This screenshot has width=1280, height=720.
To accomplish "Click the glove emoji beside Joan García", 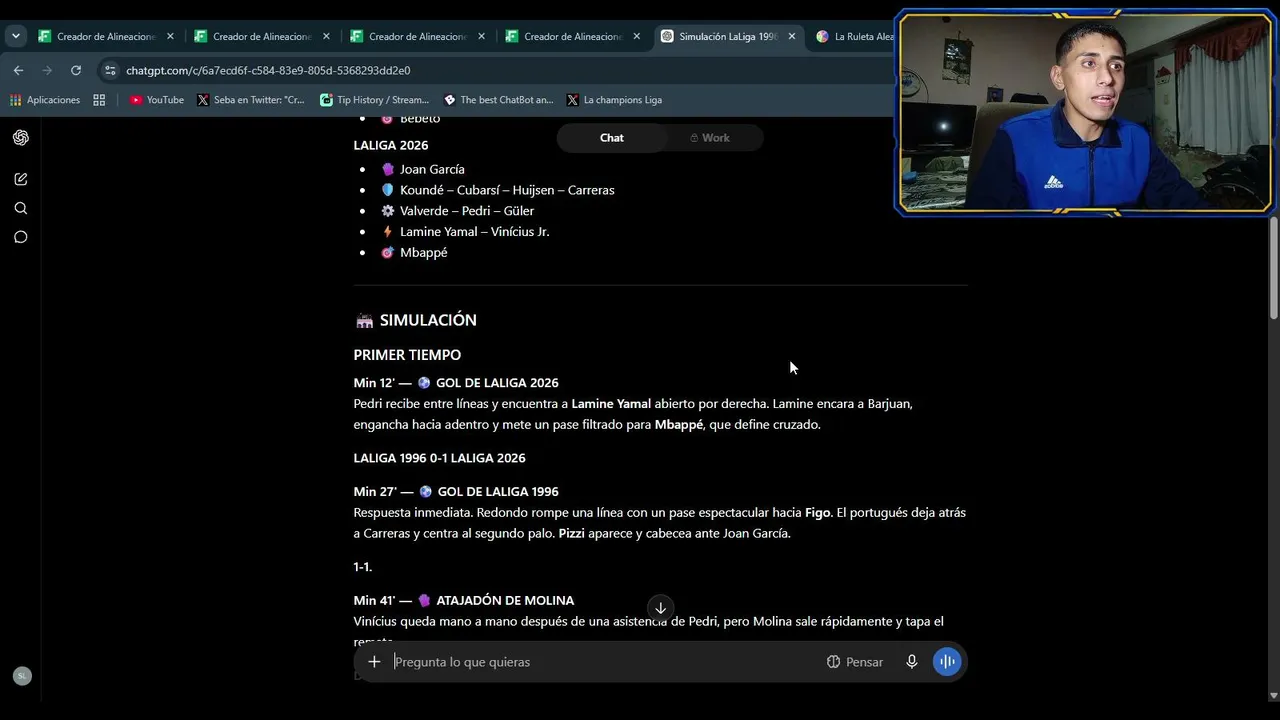I will point(388,170).
